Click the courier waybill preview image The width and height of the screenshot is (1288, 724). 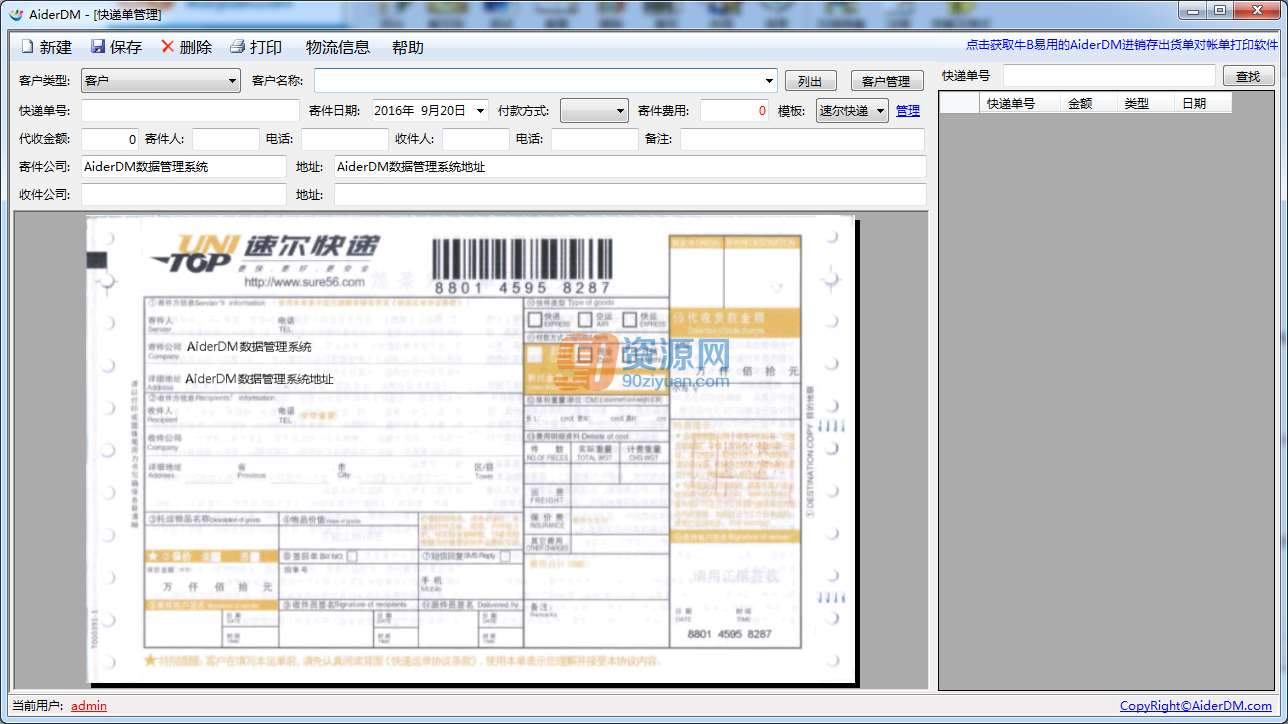[472, 451]
